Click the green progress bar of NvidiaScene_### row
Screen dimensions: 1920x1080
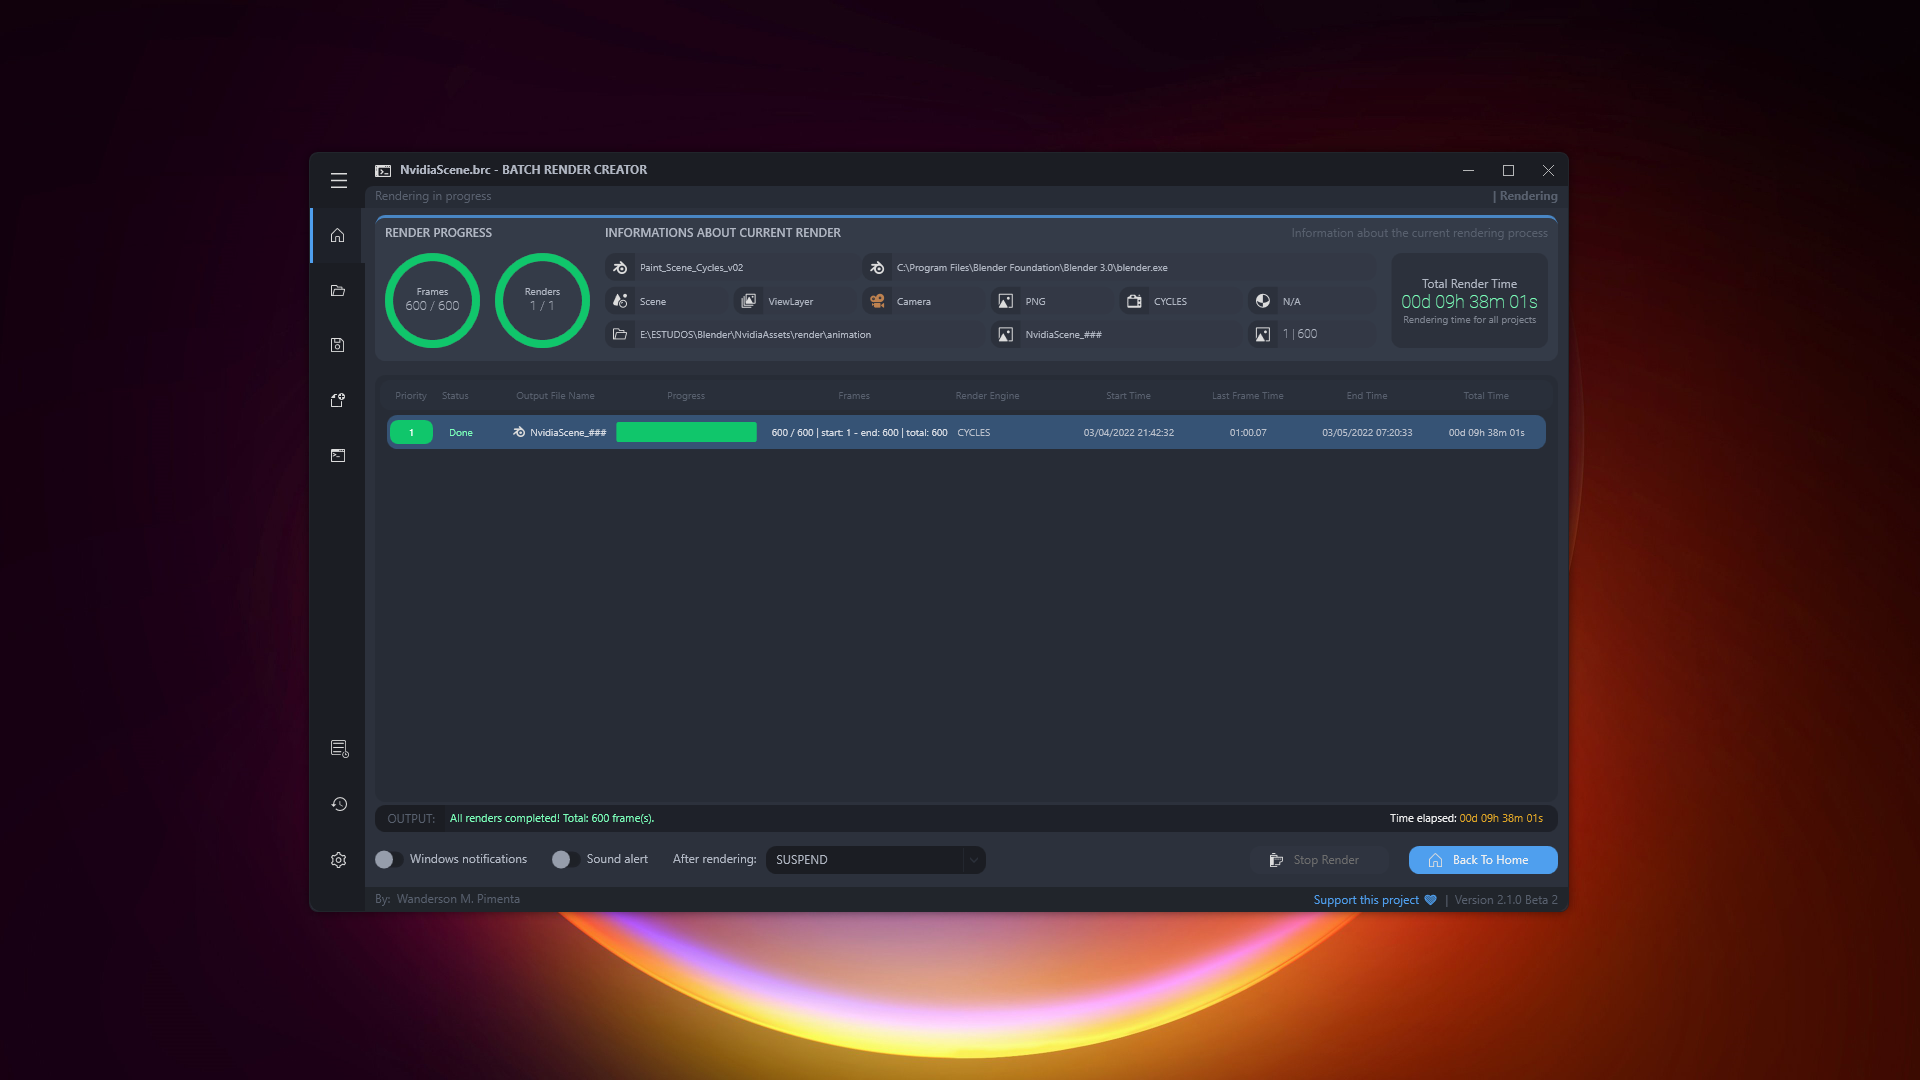click(x=686, y=432)
